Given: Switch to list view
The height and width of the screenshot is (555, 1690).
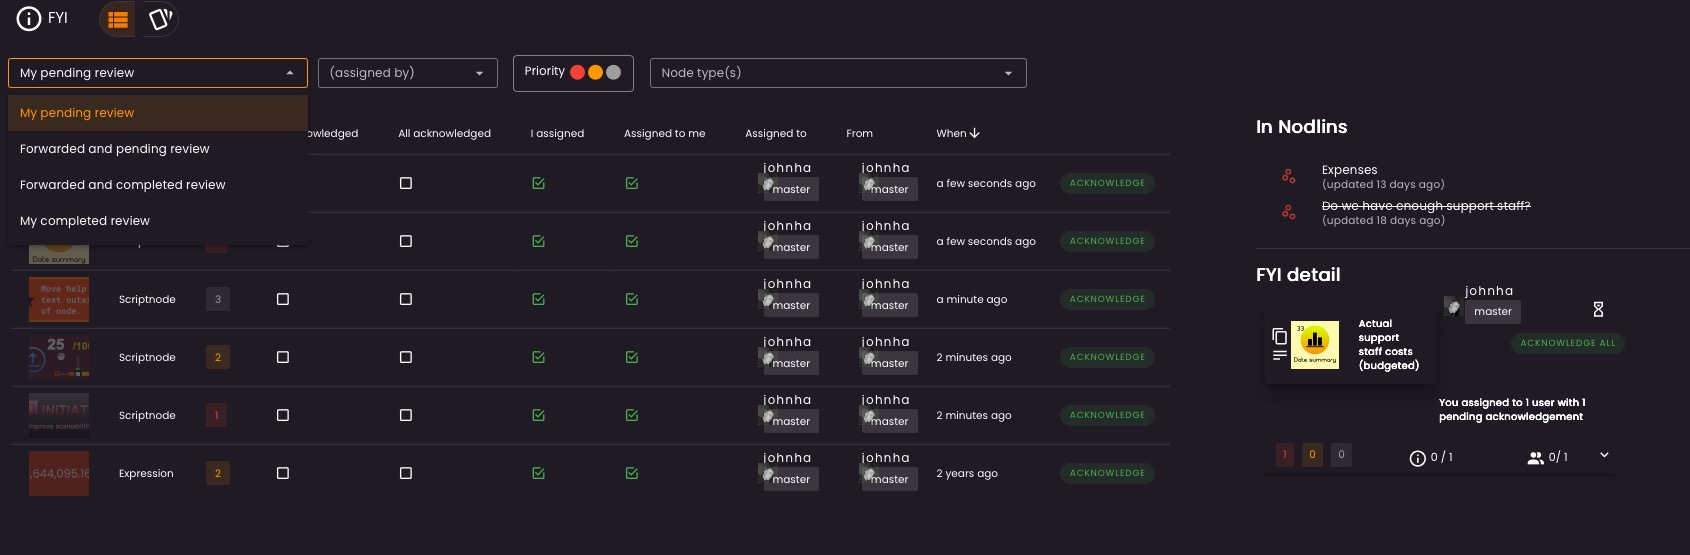Looking at the screenshot, I should pyautogui.click(x=118, y=19).
